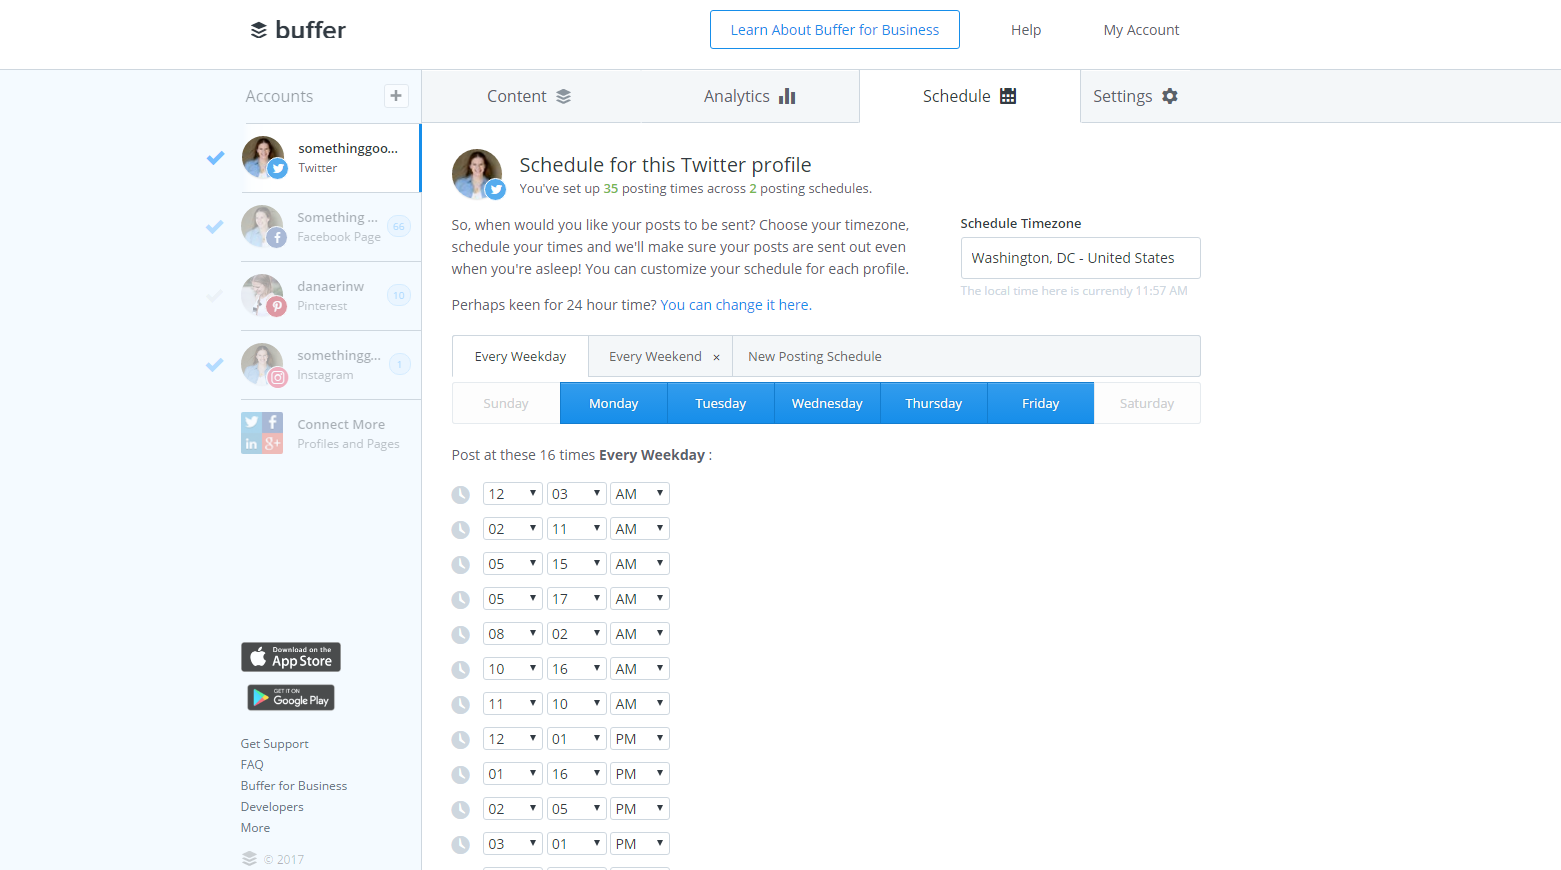Open My Account menu
Screen dimensions: 1561x870
coord(1141,30)
